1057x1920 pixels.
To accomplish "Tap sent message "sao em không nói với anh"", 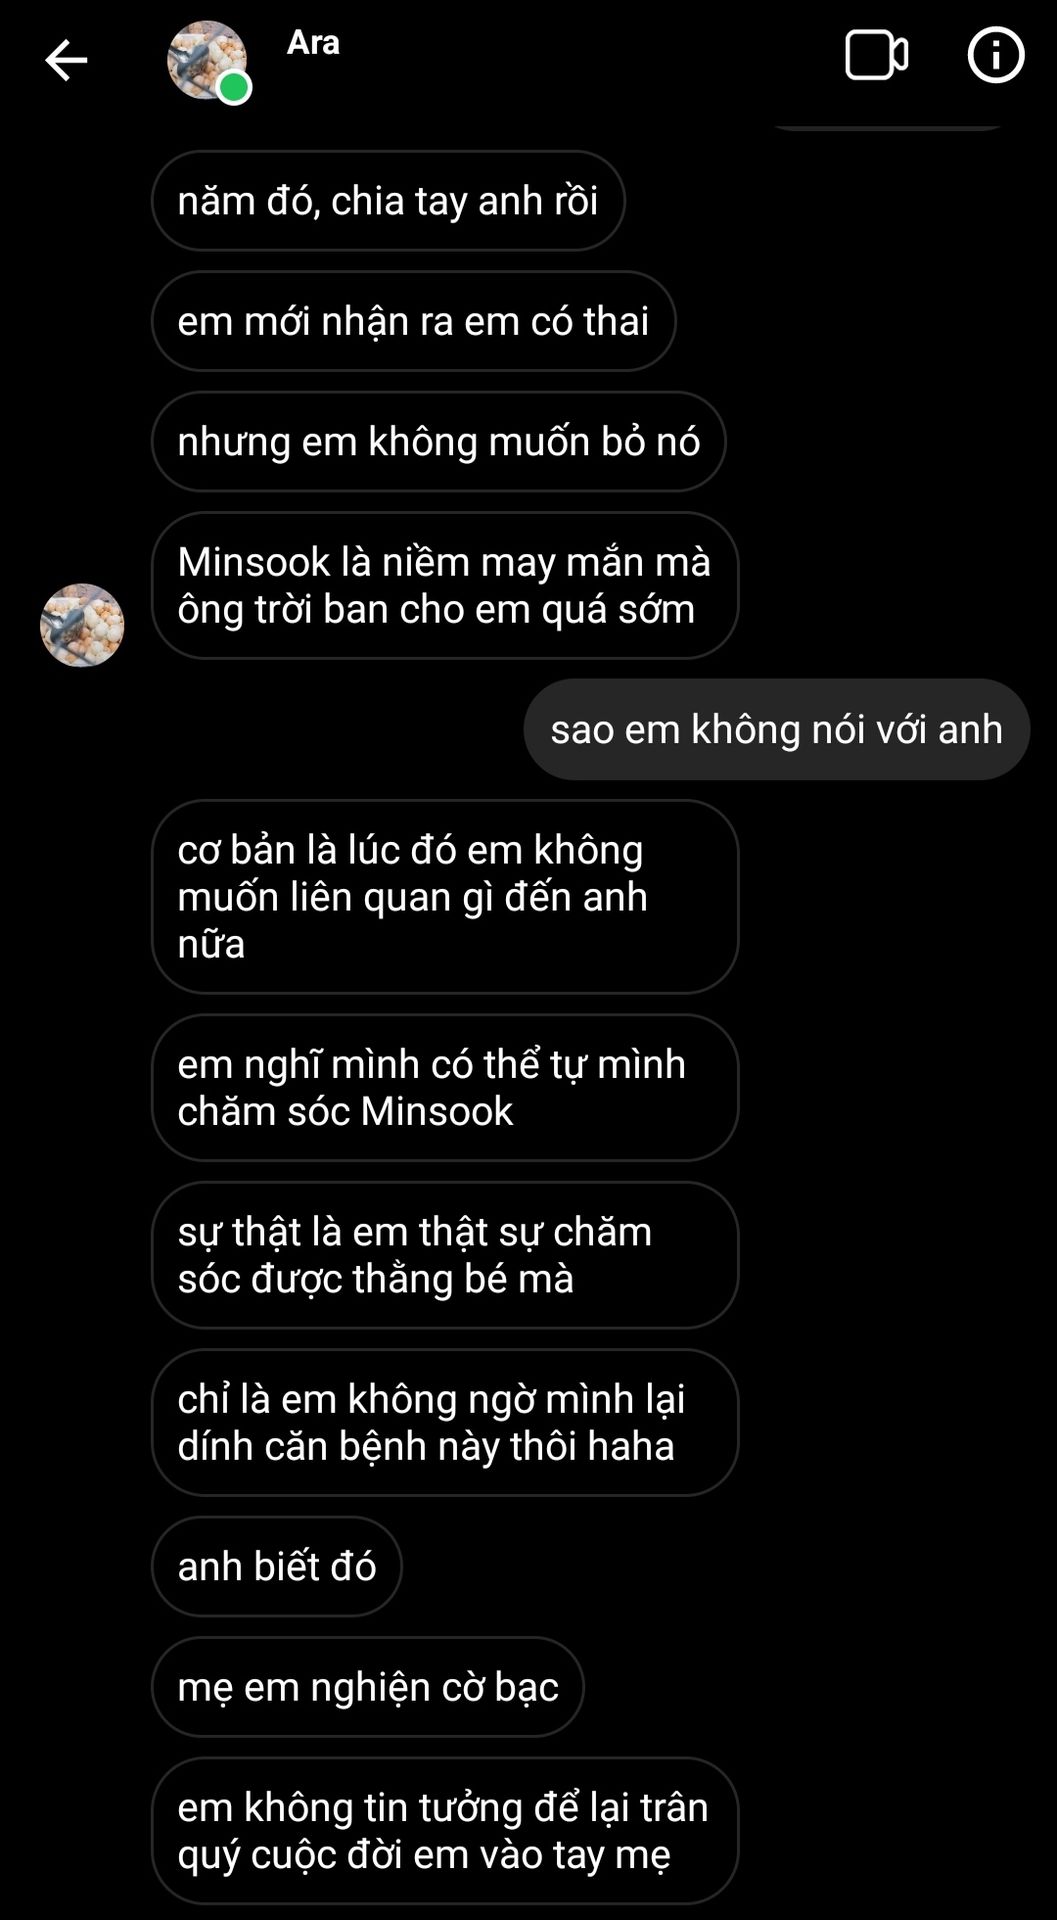I will 776,729.
